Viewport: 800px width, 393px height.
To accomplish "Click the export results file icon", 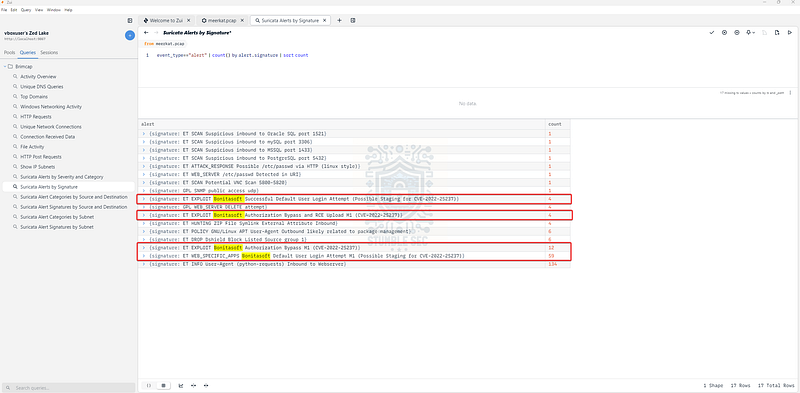I will click(x=777, y=33).
